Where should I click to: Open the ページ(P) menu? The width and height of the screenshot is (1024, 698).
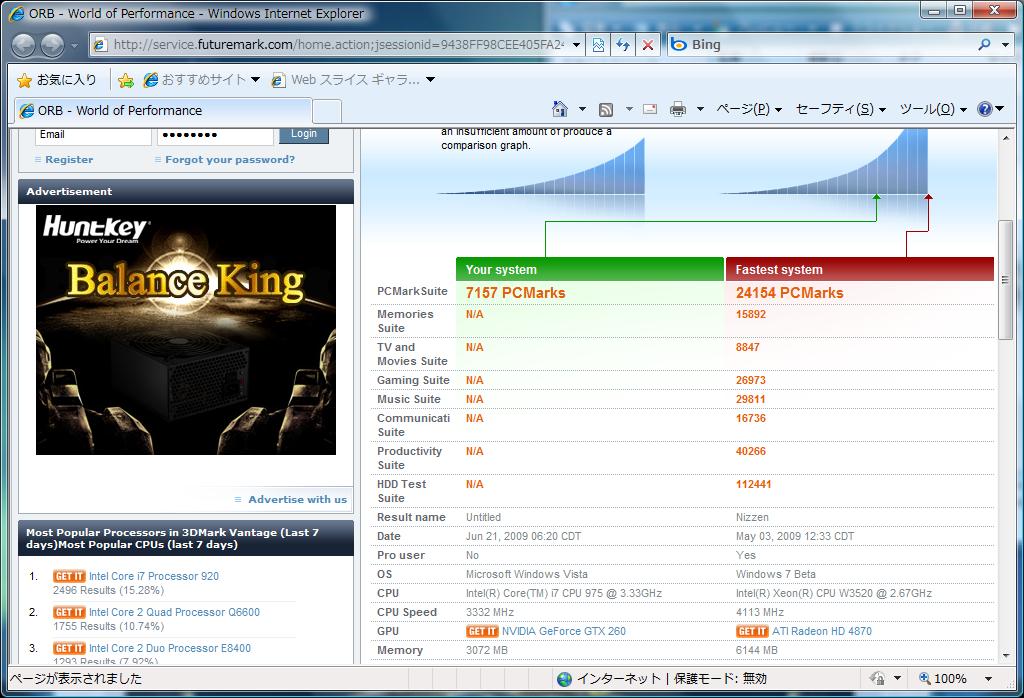point(749,109)
